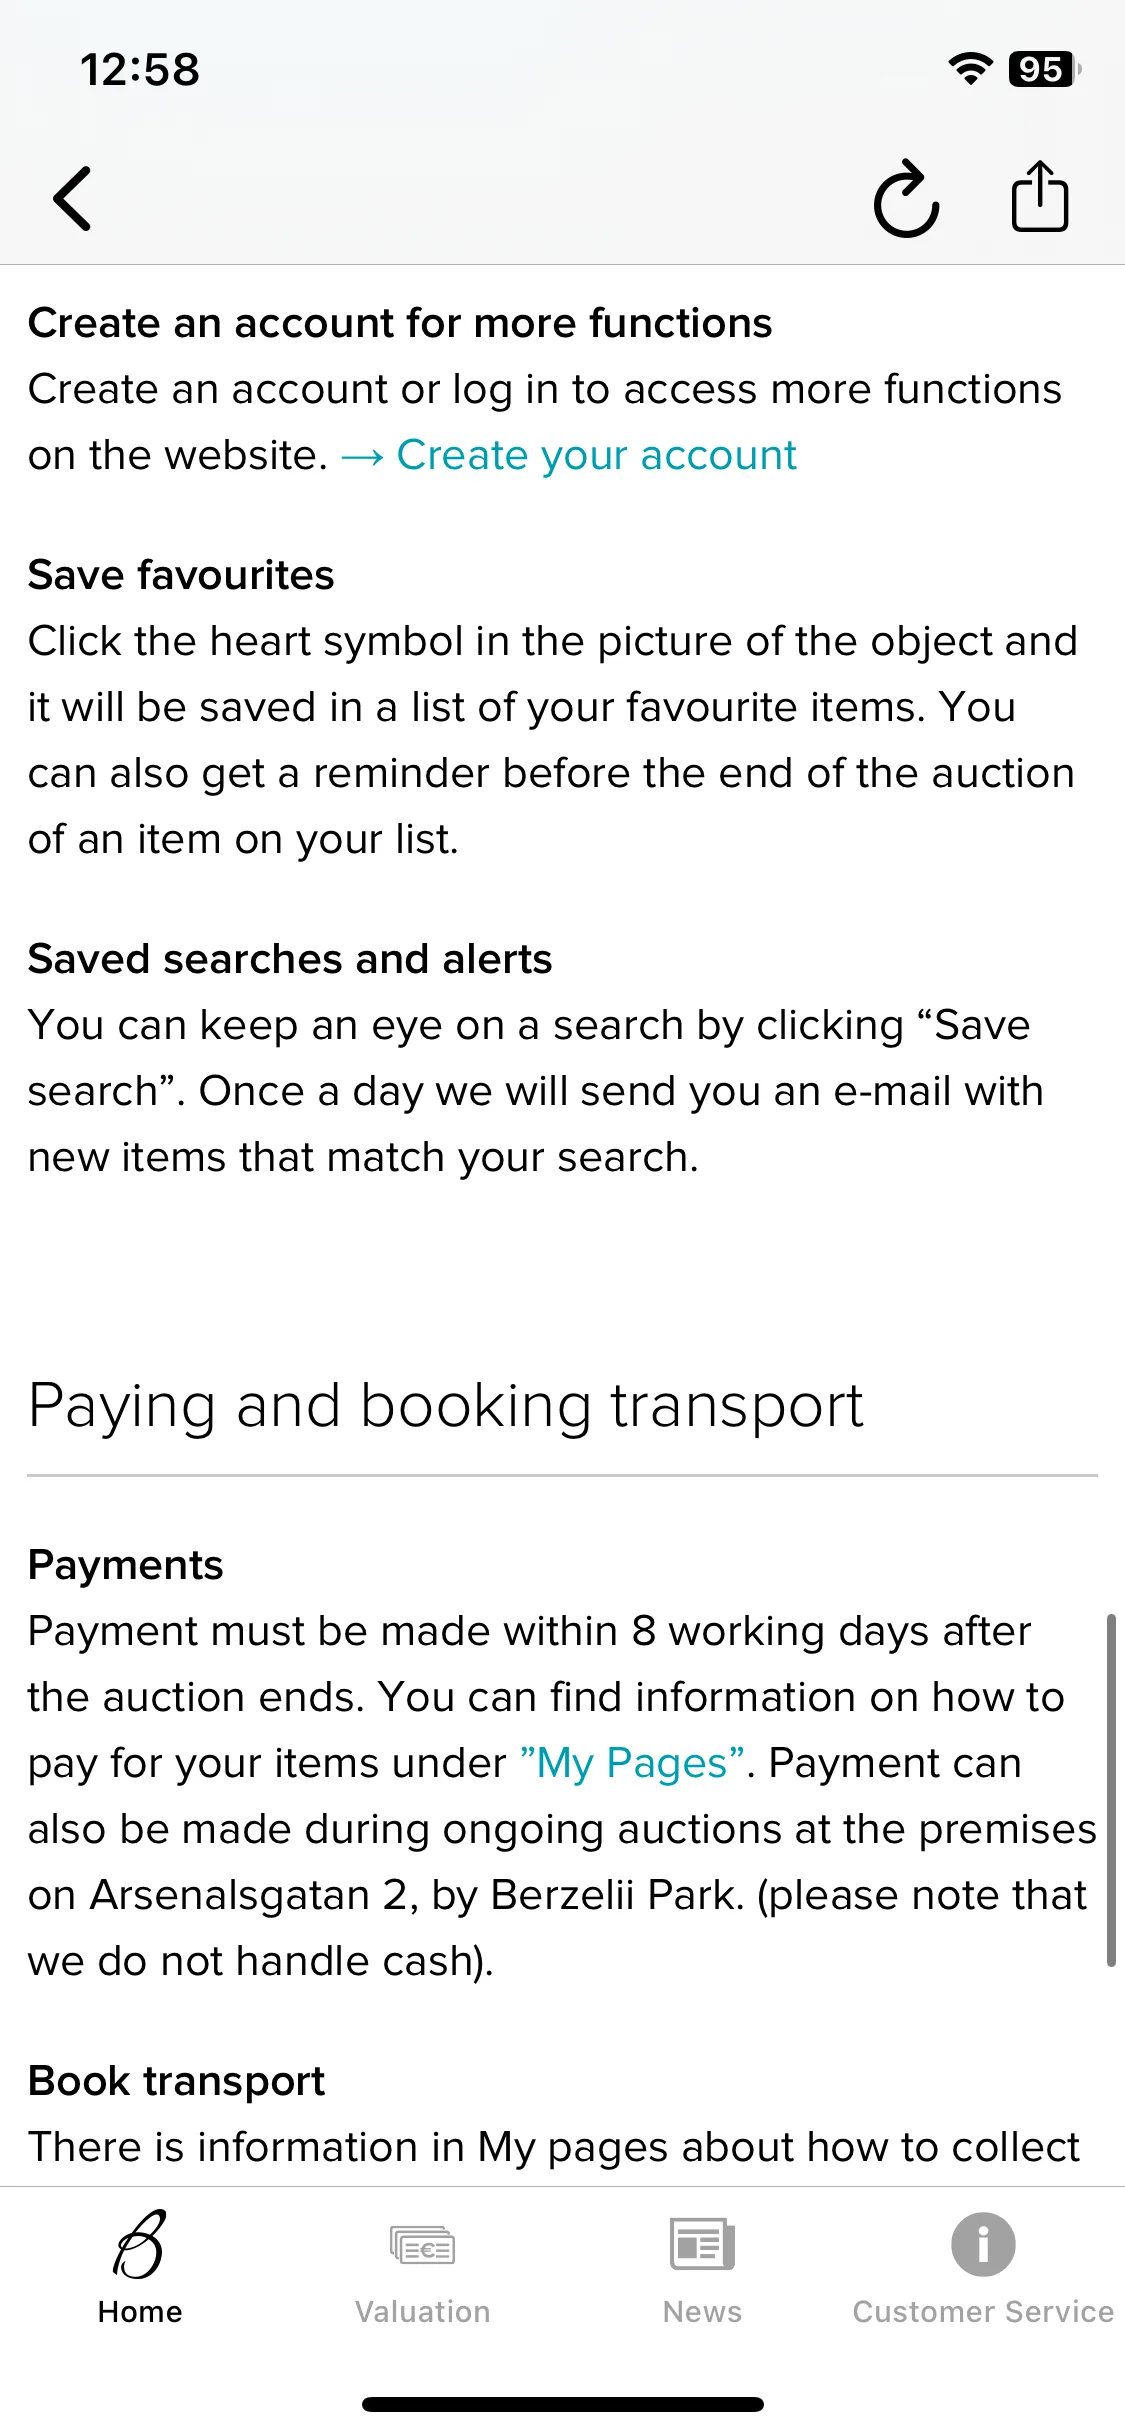Screen dimensions: 1125x2436
Task: Tap the Home logo icon
Action: click(x=140, y=2244)
